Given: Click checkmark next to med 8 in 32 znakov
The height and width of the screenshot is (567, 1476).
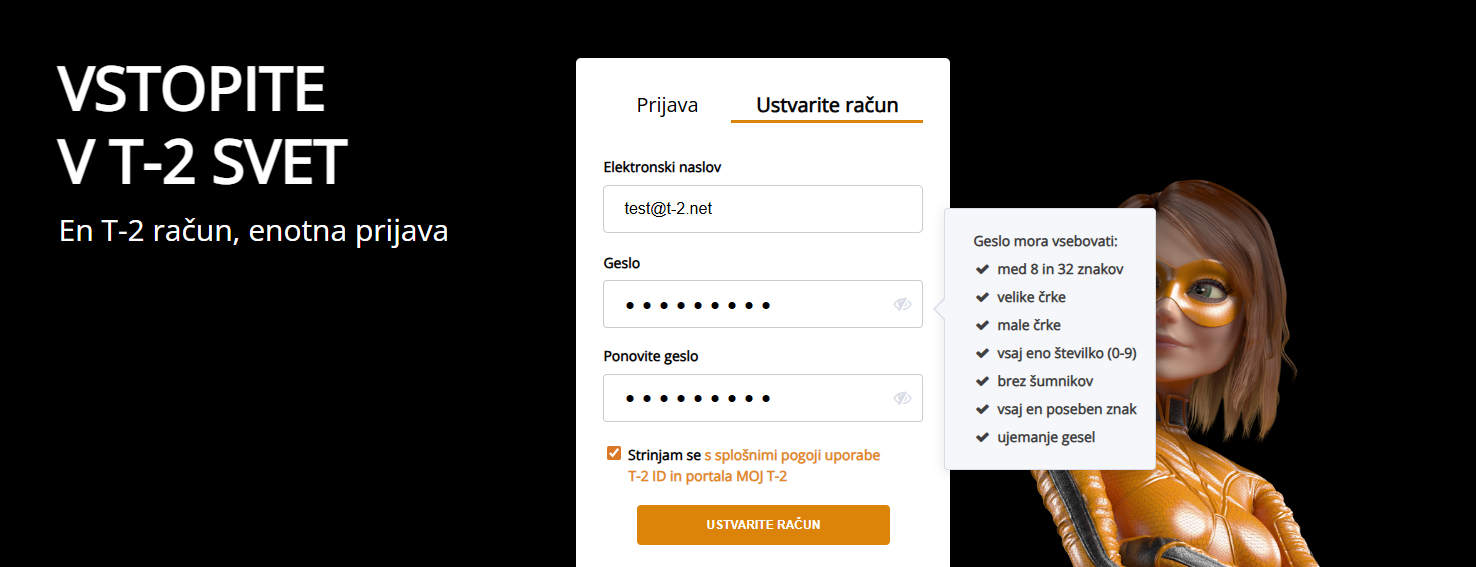Looking at the screenshot, I should click(x=982, y=269).
